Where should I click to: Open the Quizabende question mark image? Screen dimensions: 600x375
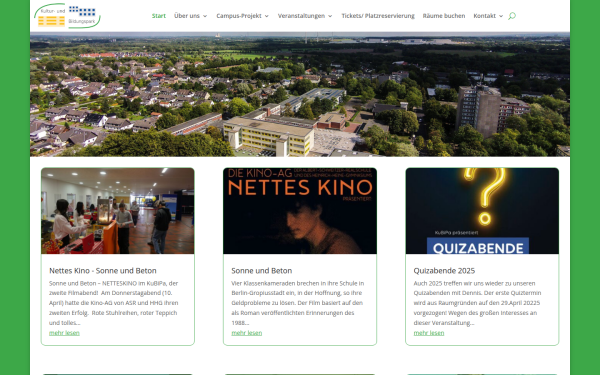pos(482,211)
